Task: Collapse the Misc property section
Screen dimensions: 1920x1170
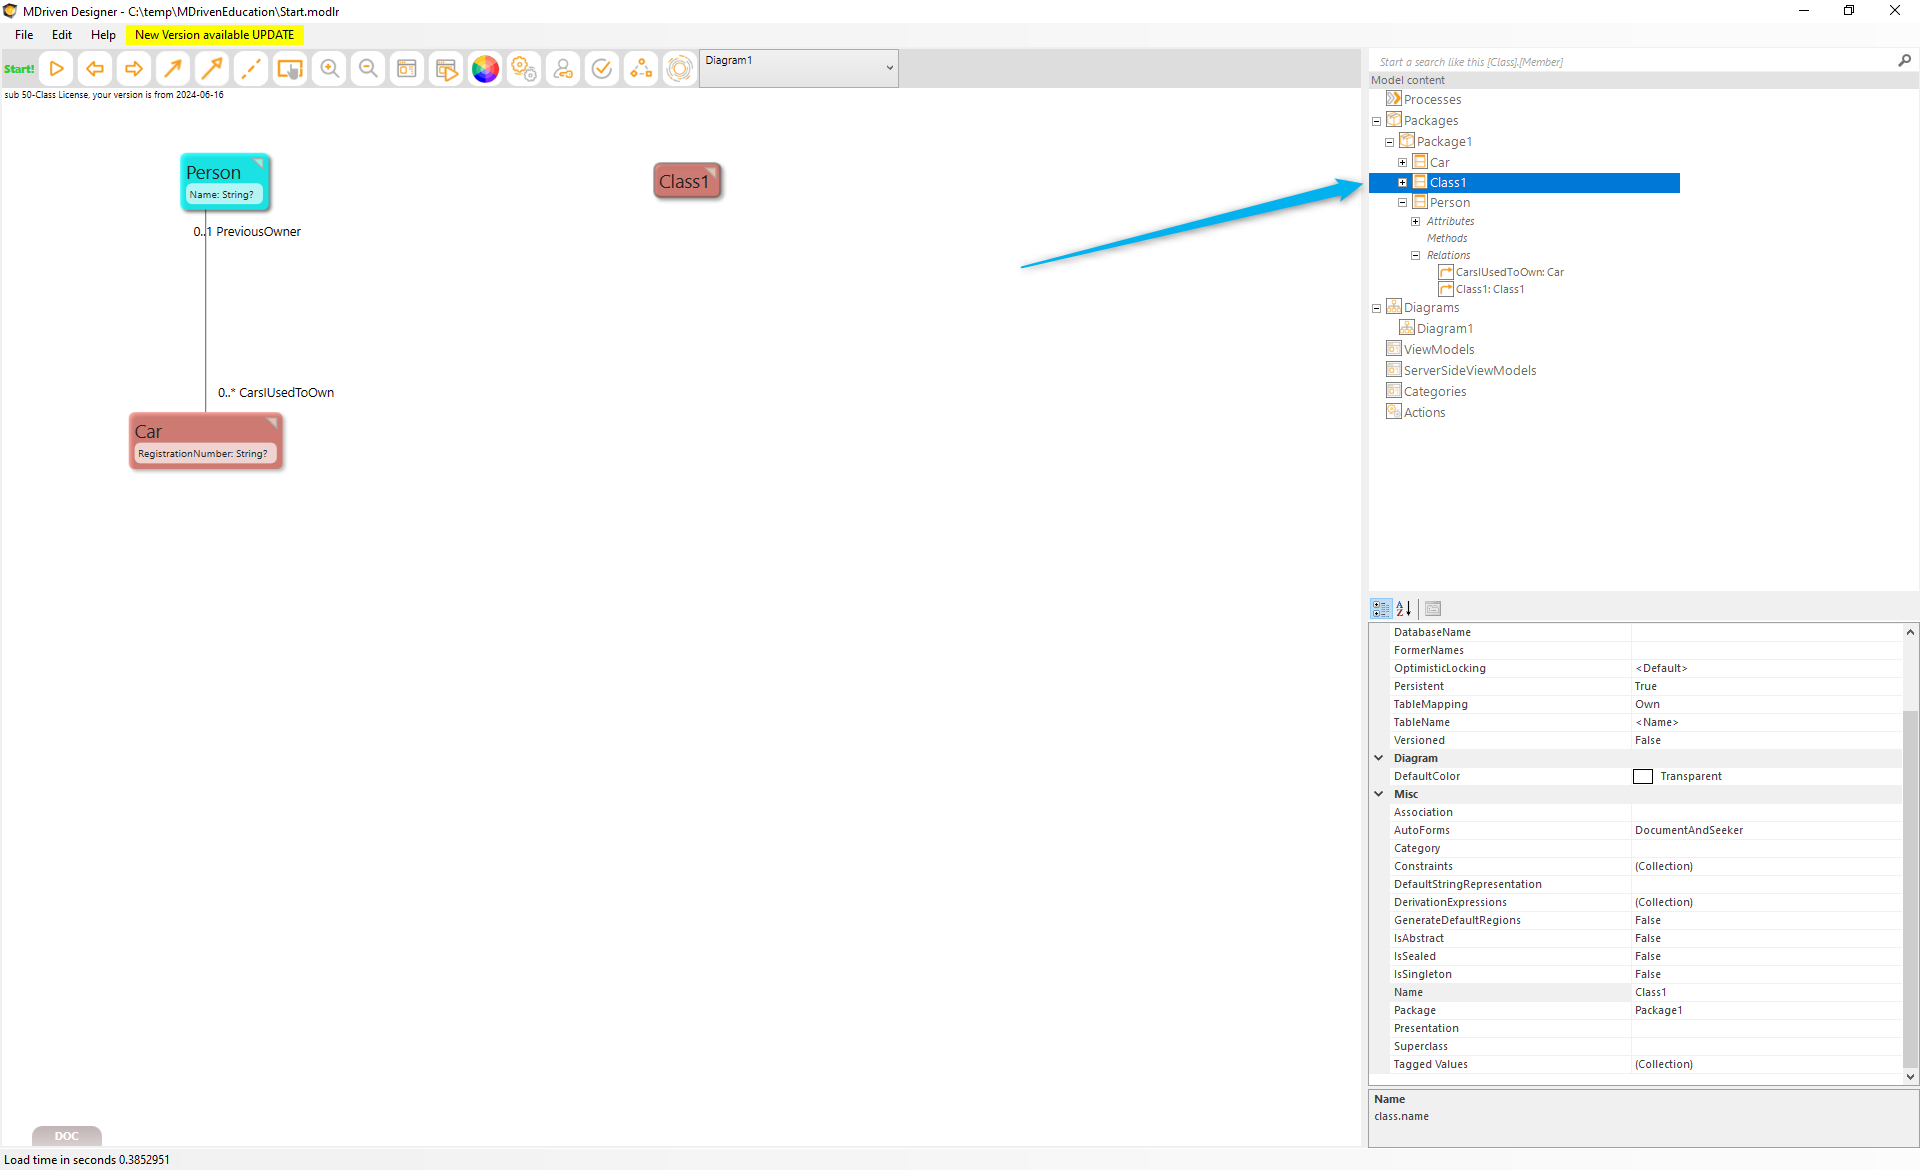Action: point(1379,794)
